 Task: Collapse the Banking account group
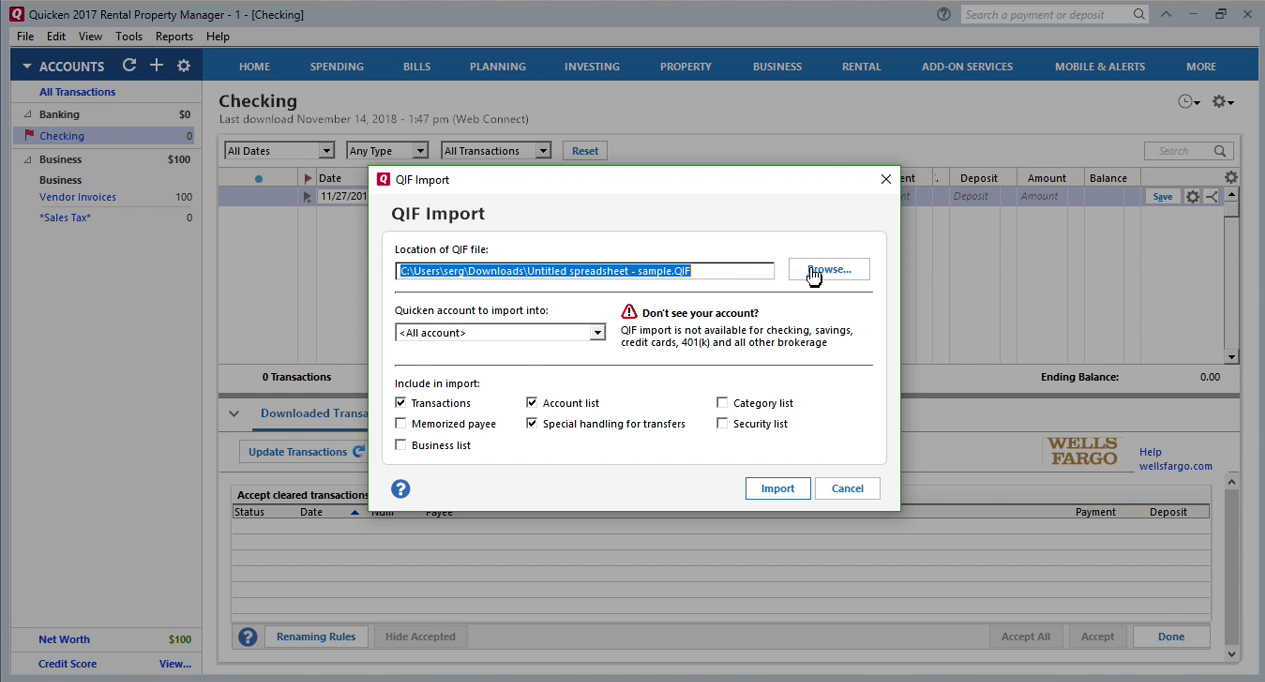point(28,115)
